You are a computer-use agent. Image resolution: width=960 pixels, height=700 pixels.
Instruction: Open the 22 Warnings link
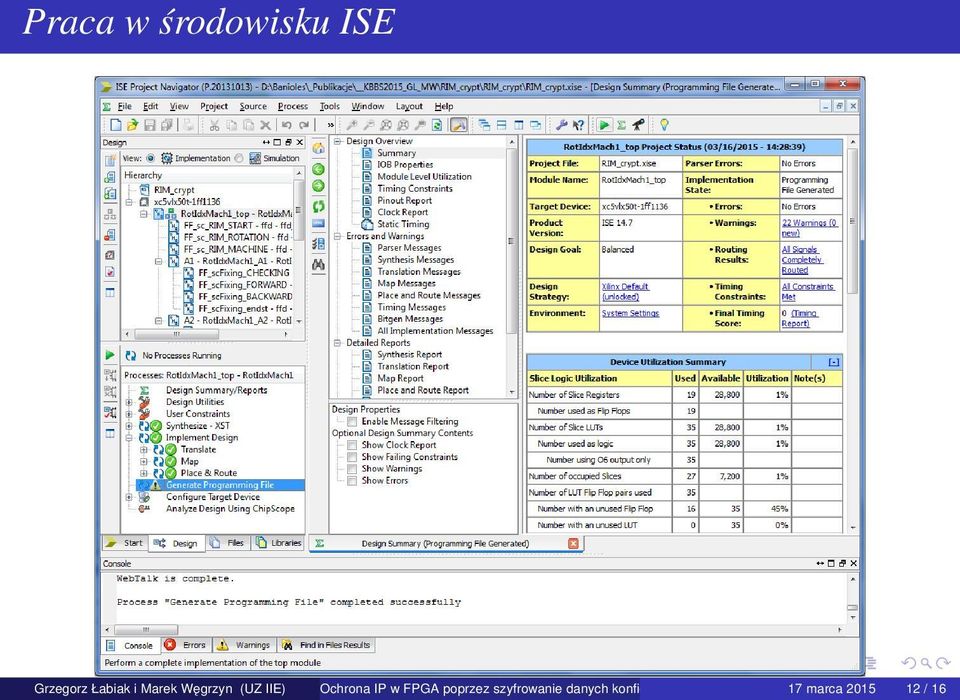click(x=809, y=228)
